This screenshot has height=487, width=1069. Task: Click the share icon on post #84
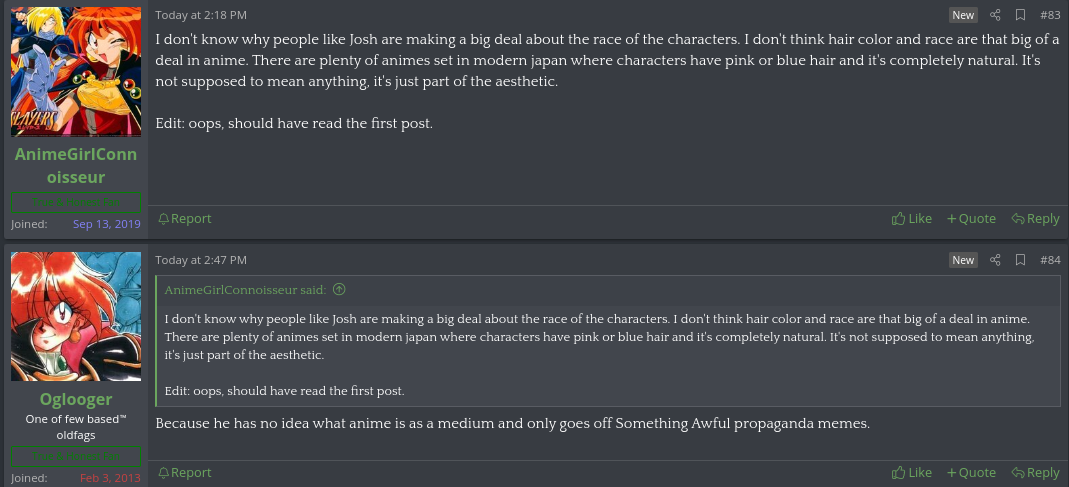(995, 260)
